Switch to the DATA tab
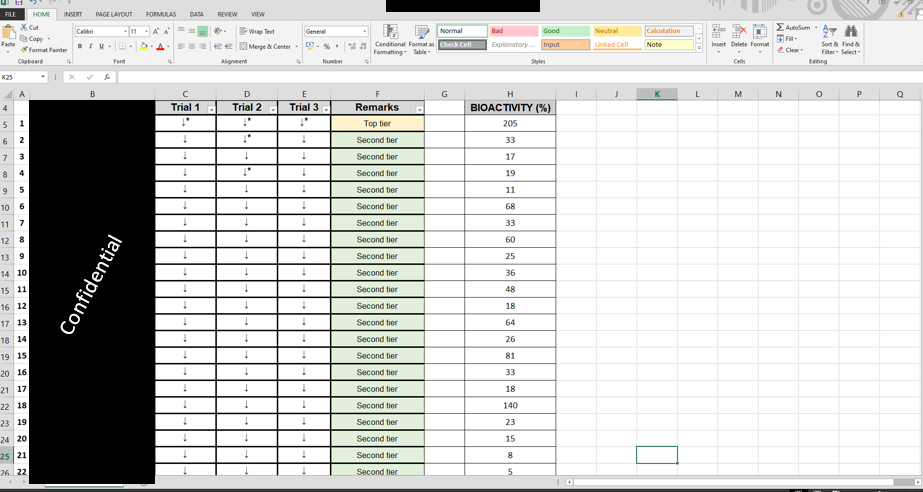Screen dimensions: 923x492 coord(197,14)
